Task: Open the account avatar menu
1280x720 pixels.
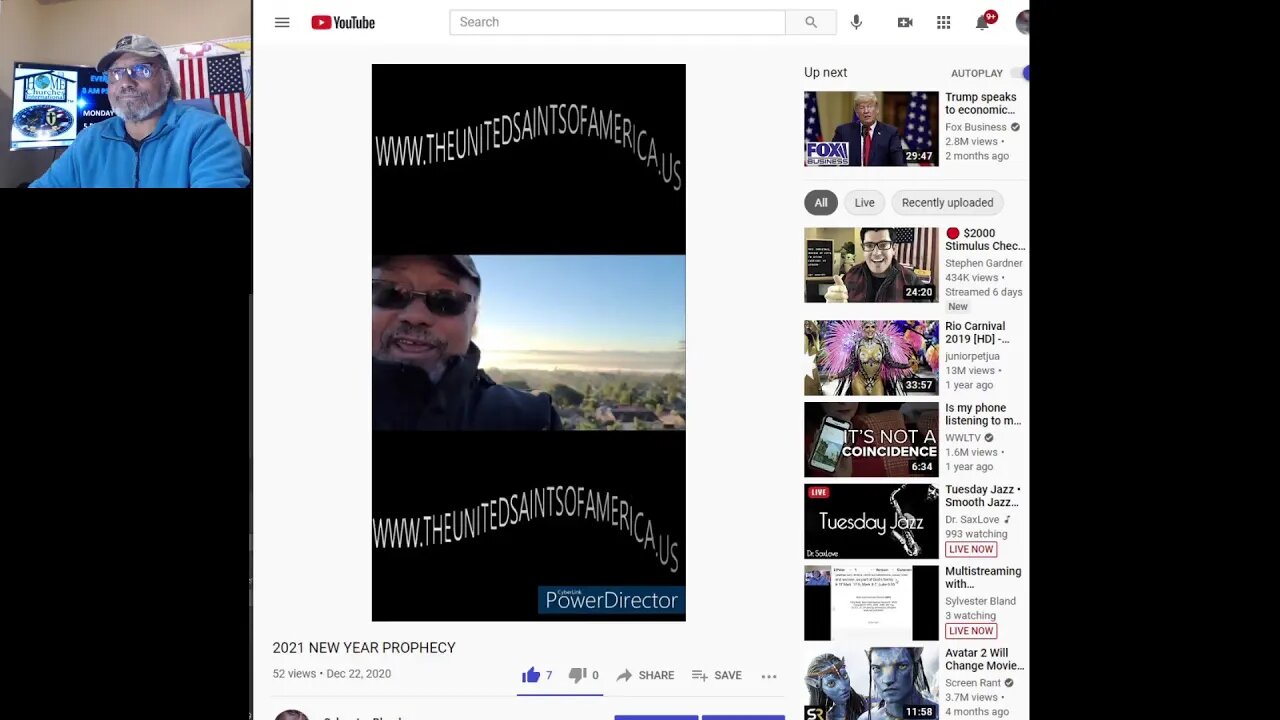Action: point(1022,22)
